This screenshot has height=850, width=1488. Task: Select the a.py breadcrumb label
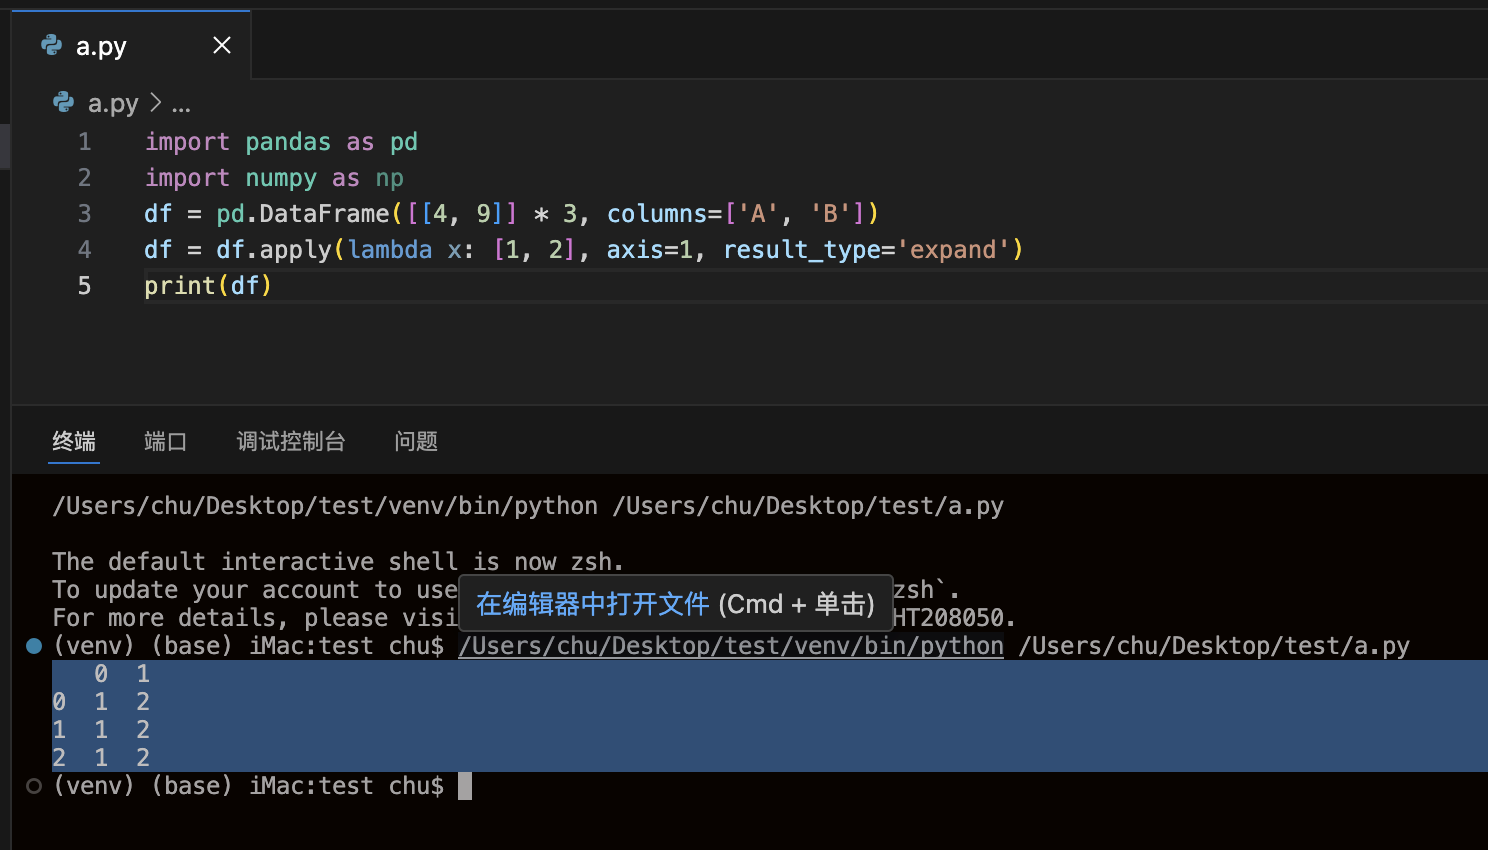coord(113,103)
